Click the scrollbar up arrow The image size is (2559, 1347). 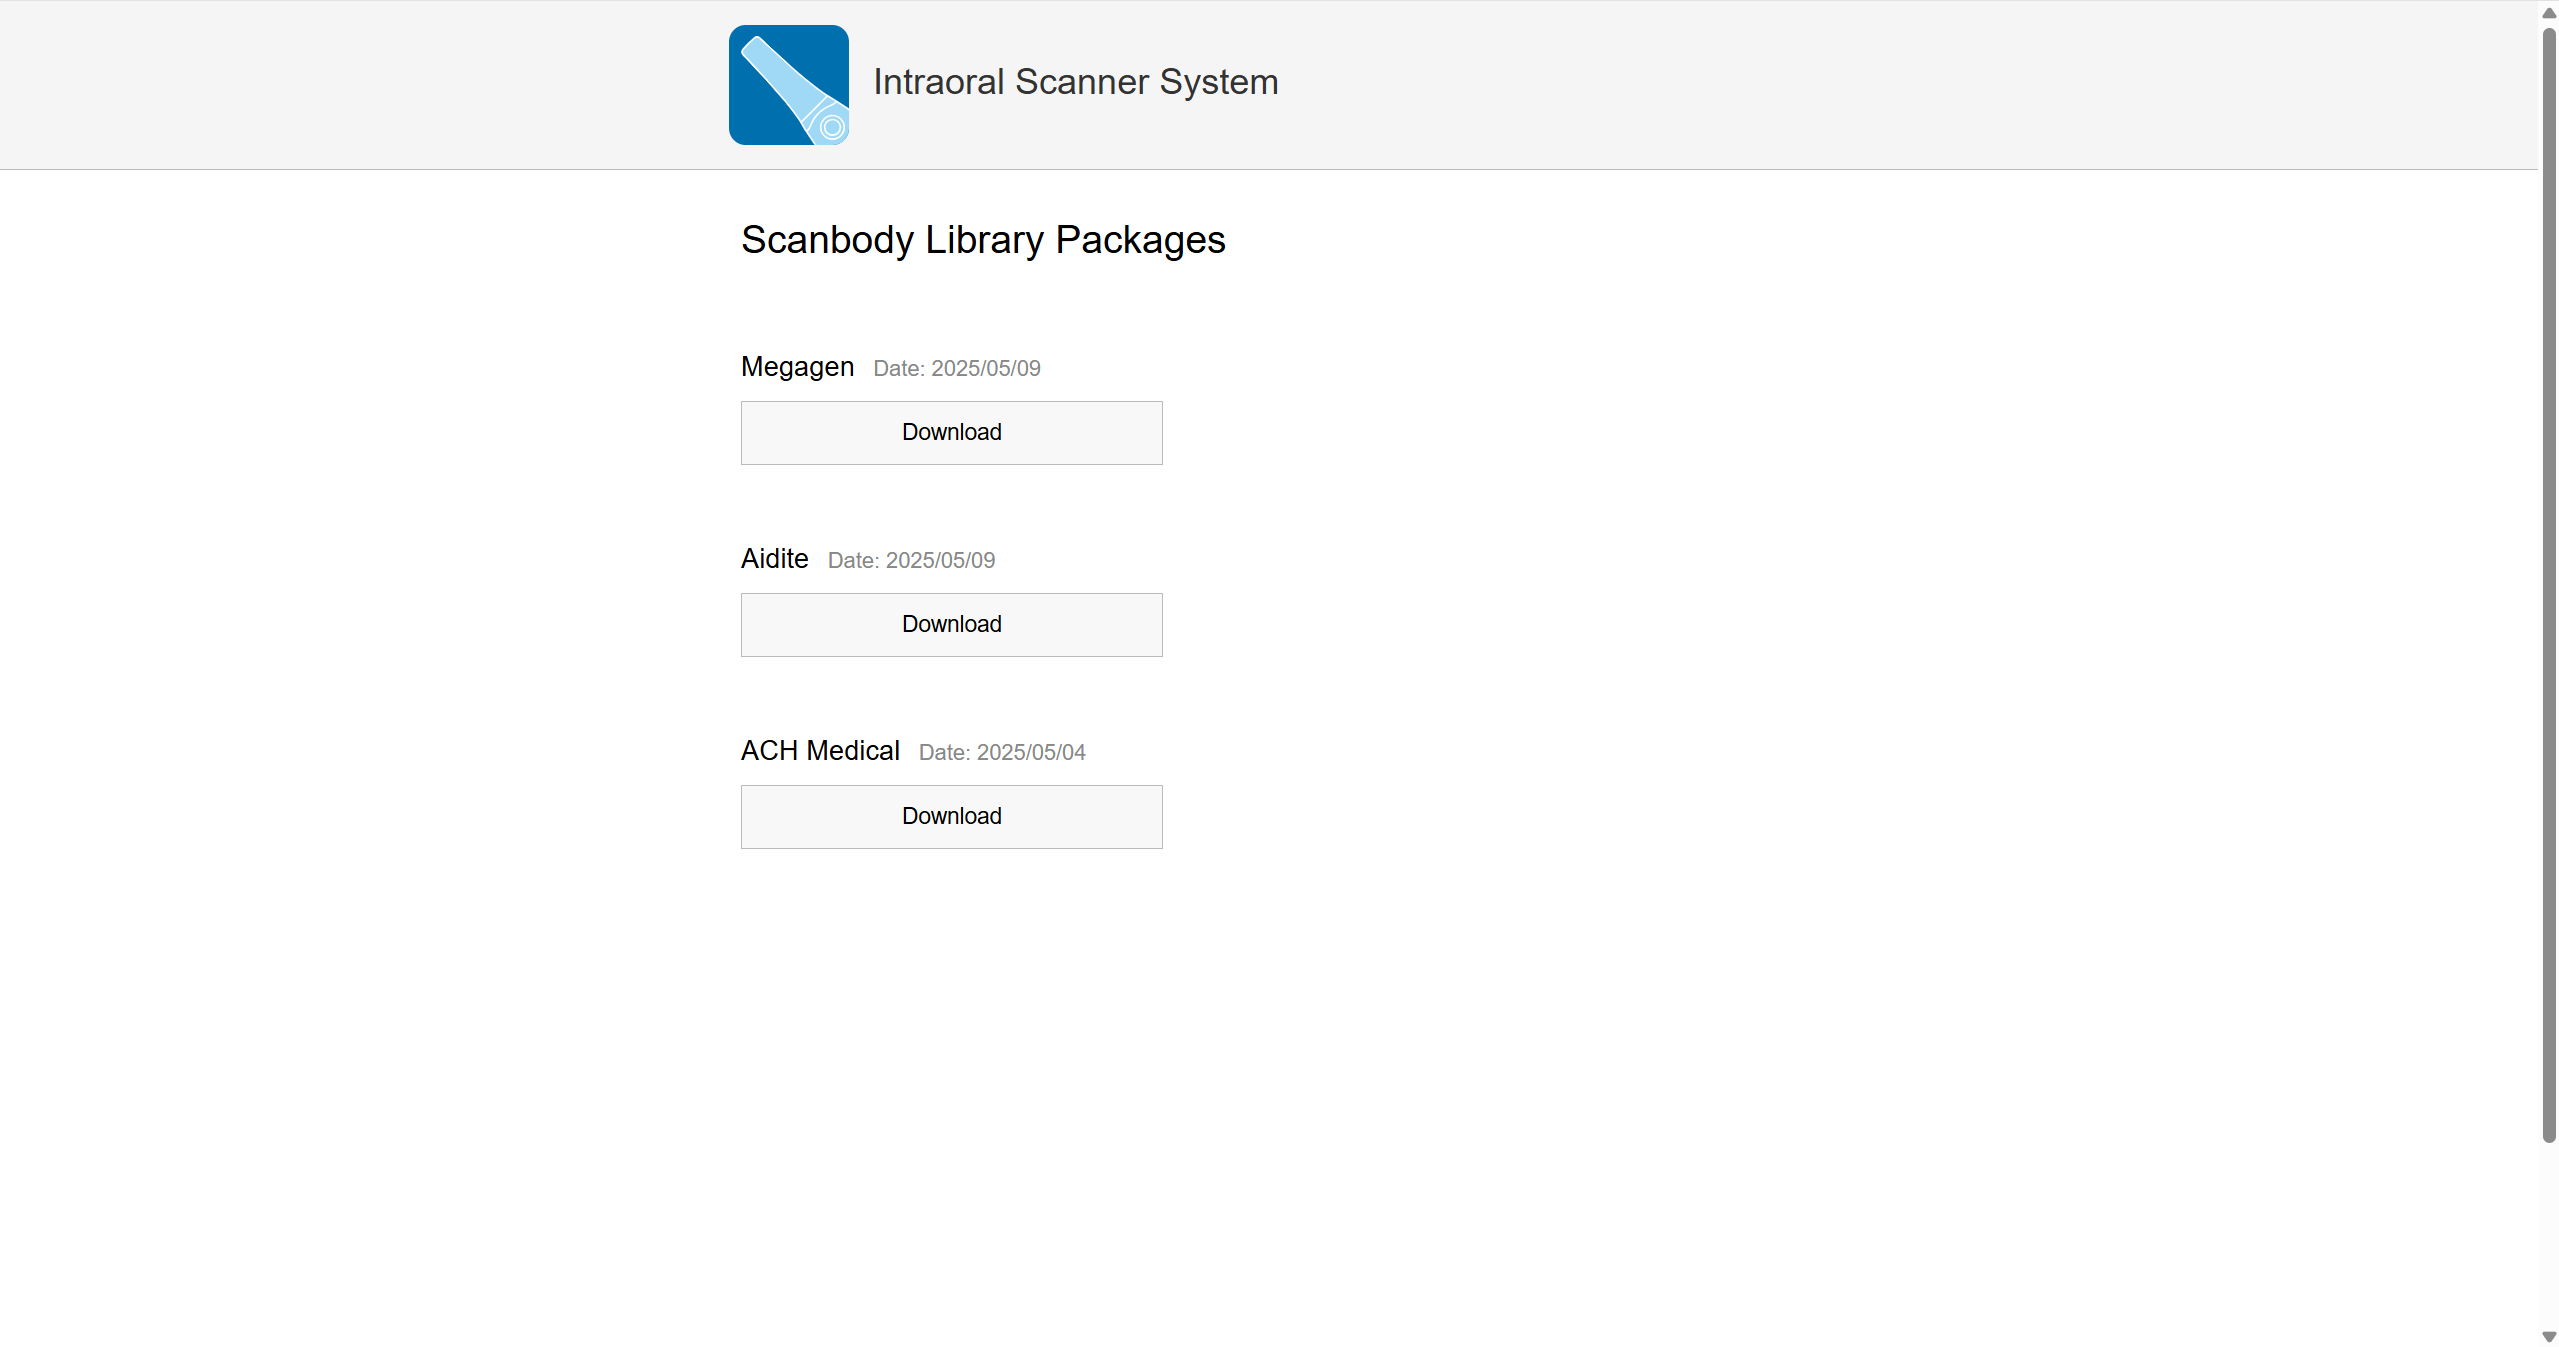tap(2548, 13)
